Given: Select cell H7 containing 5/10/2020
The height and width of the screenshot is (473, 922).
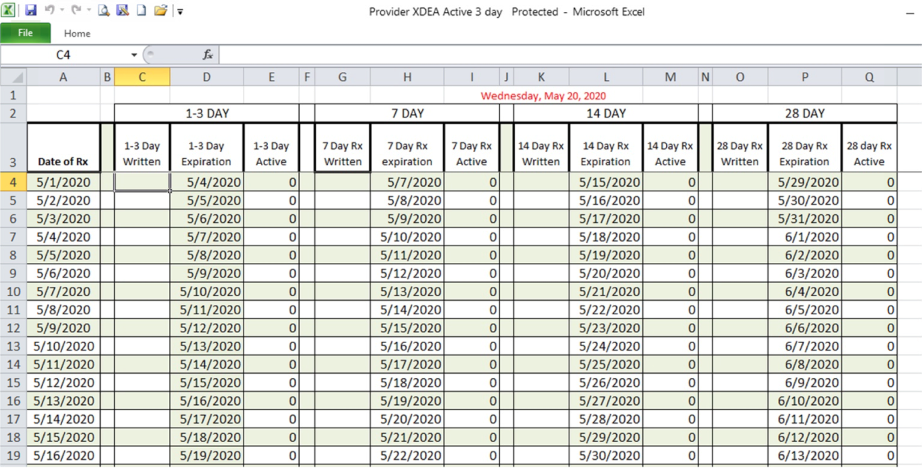Looking at the screenshot, I should (x=407, y=237).
